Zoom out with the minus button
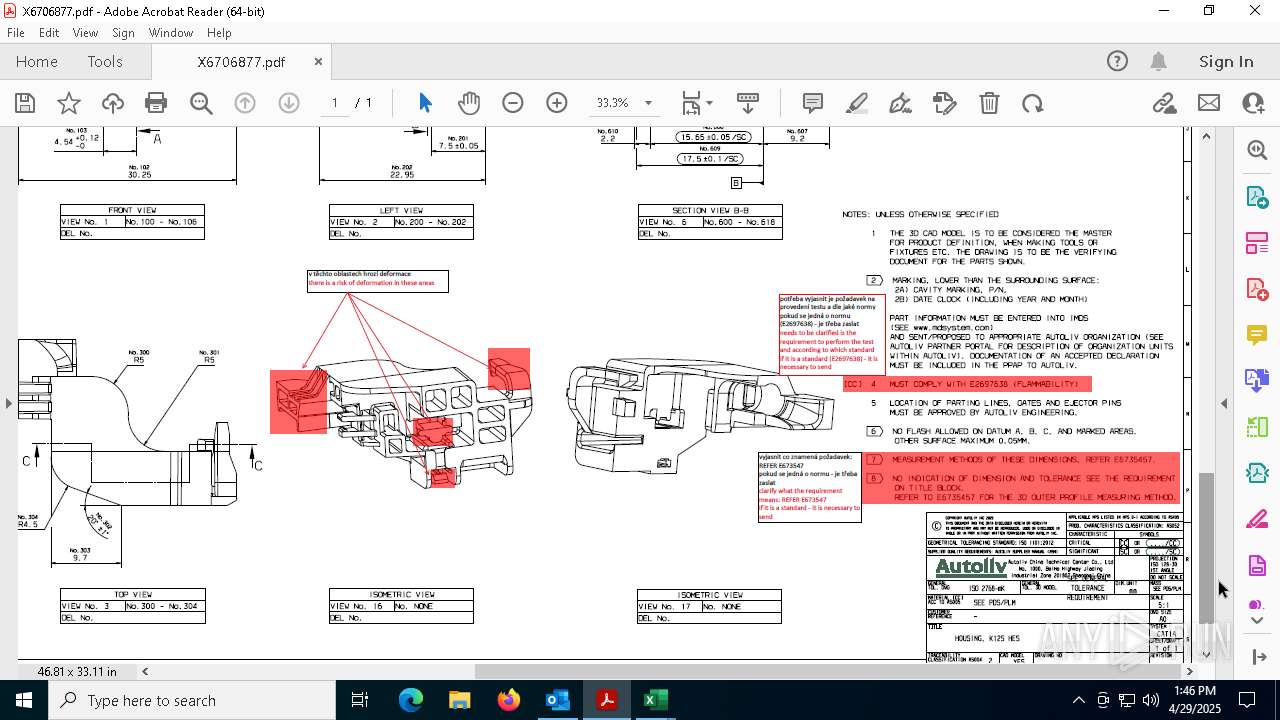The height and width of the screenshot is (720, 1280). coord(513,103)
